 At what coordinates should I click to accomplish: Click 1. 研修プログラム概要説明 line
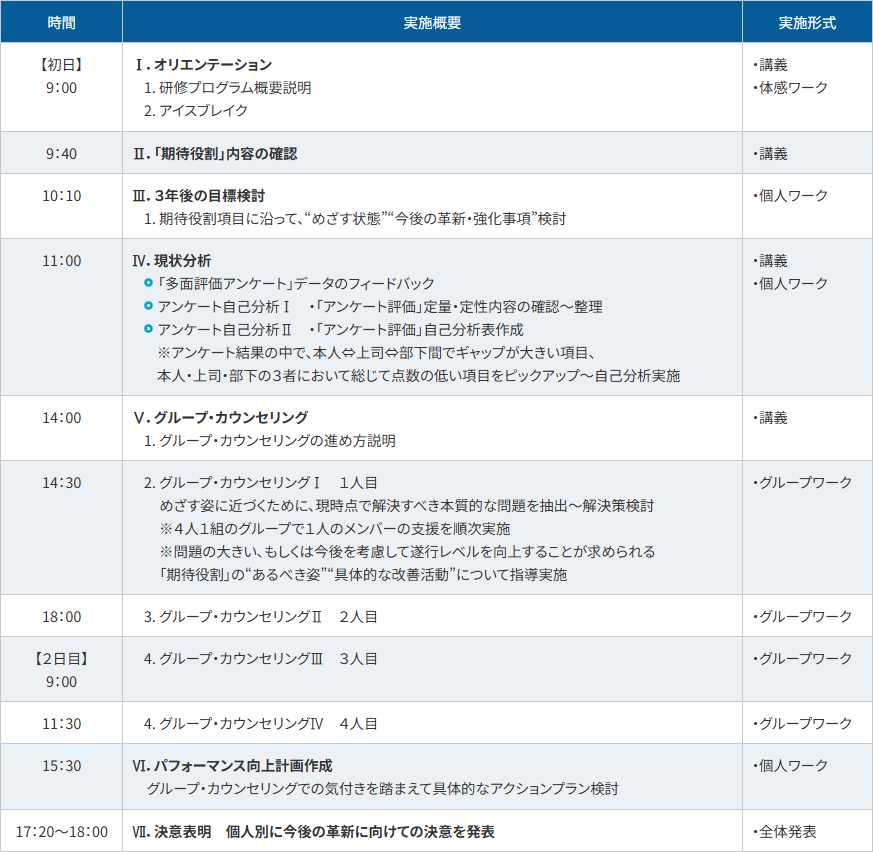[x=227, y=88]
